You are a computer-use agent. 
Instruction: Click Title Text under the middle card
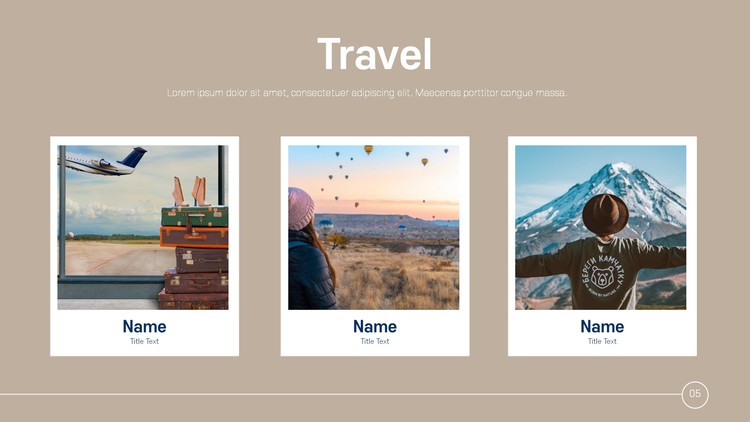pyautogui.click(x=375, y=341)
